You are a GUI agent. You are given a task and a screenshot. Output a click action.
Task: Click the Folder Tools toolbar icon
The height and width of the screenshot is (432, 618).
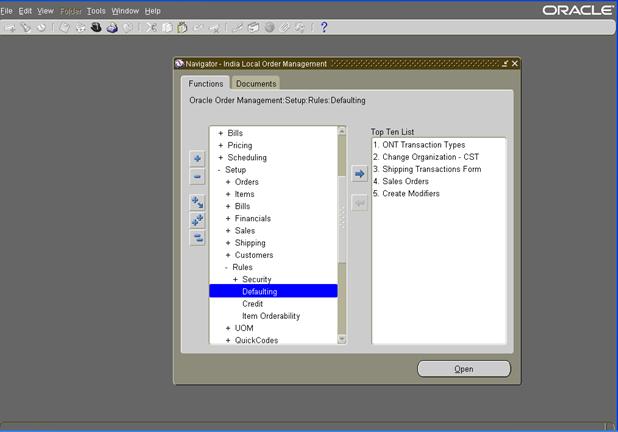coord(300,28)
